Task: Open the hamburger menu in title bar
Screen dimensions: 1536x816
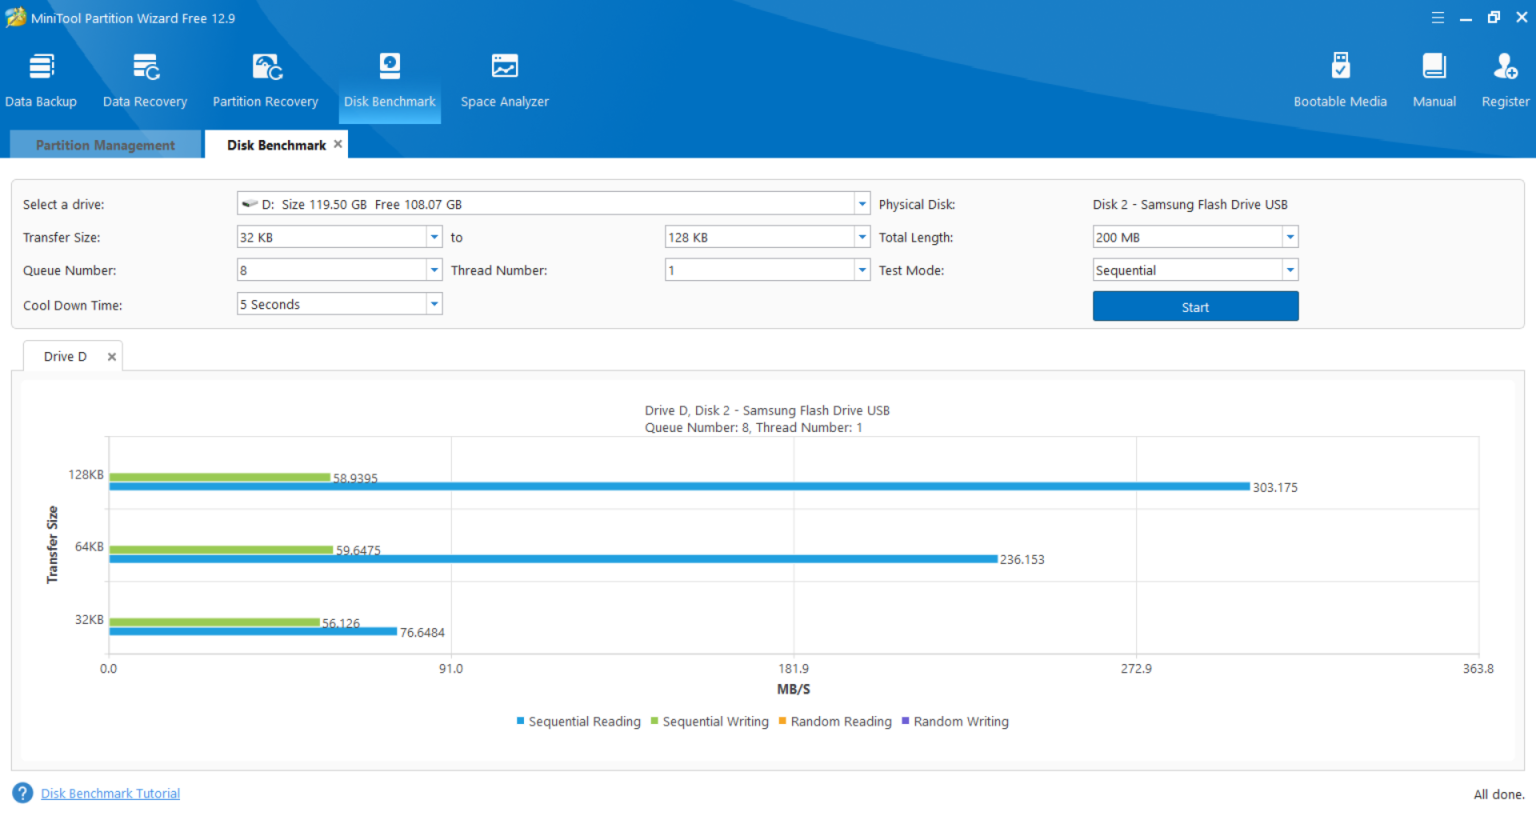Action: [1437, 18]
